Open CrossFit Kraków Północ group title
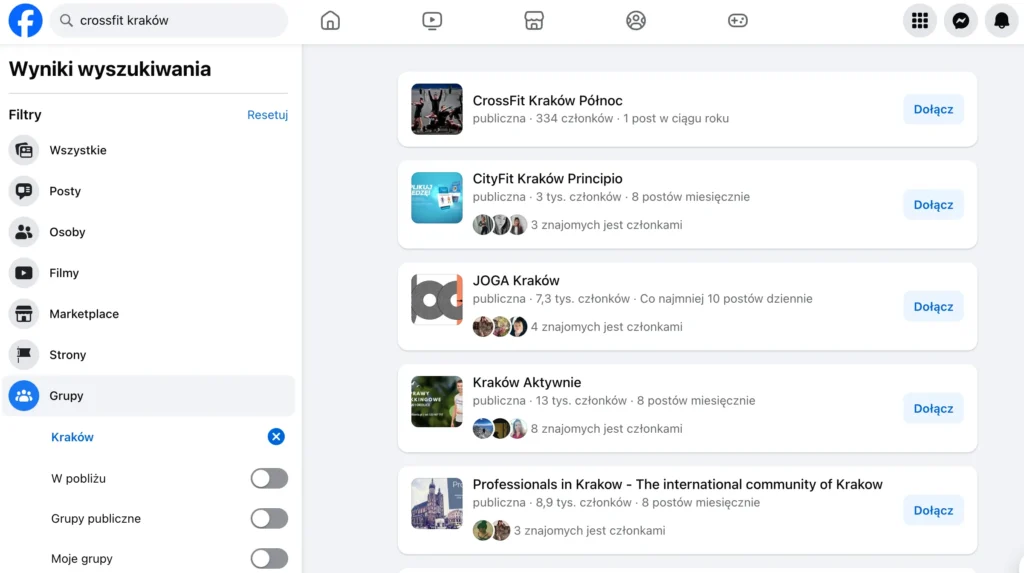The width and height of the screenshot is (1024, 573). pyautogui.click(x=547, y=101)
